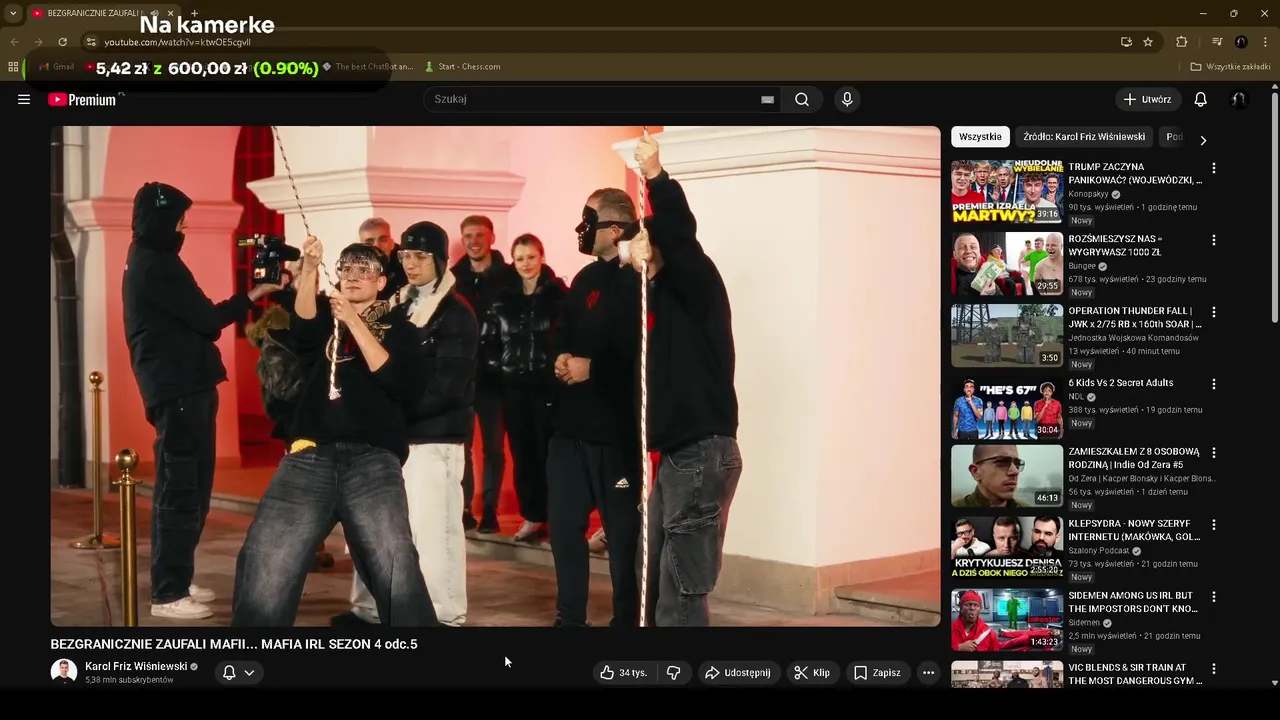The width and height of the screenshot is (1280, 720).
Task: Go to YouTube Premium home logo
Action: click(82, 99)
